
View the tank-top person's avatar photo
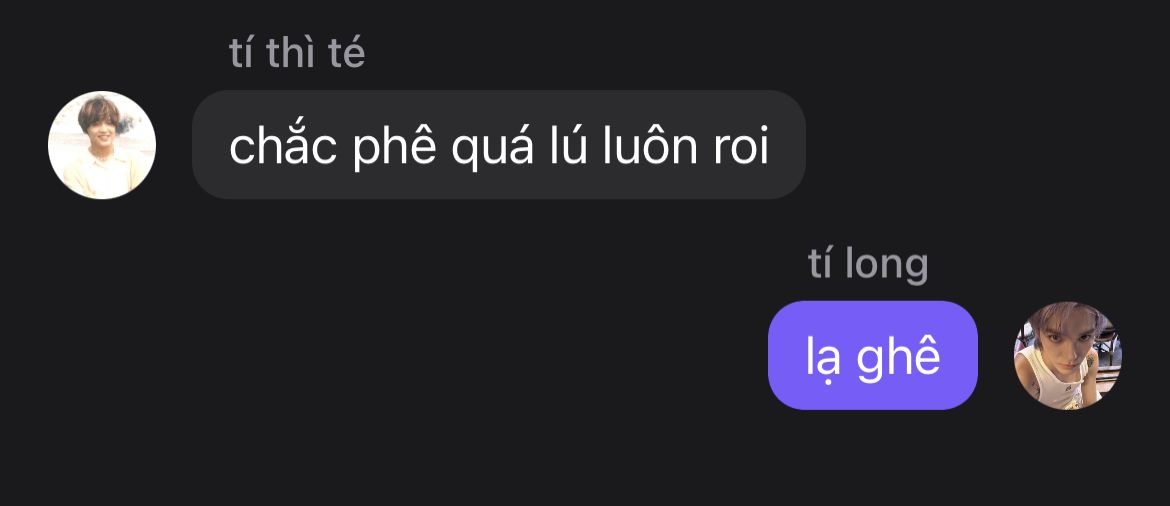point(1067,355)
